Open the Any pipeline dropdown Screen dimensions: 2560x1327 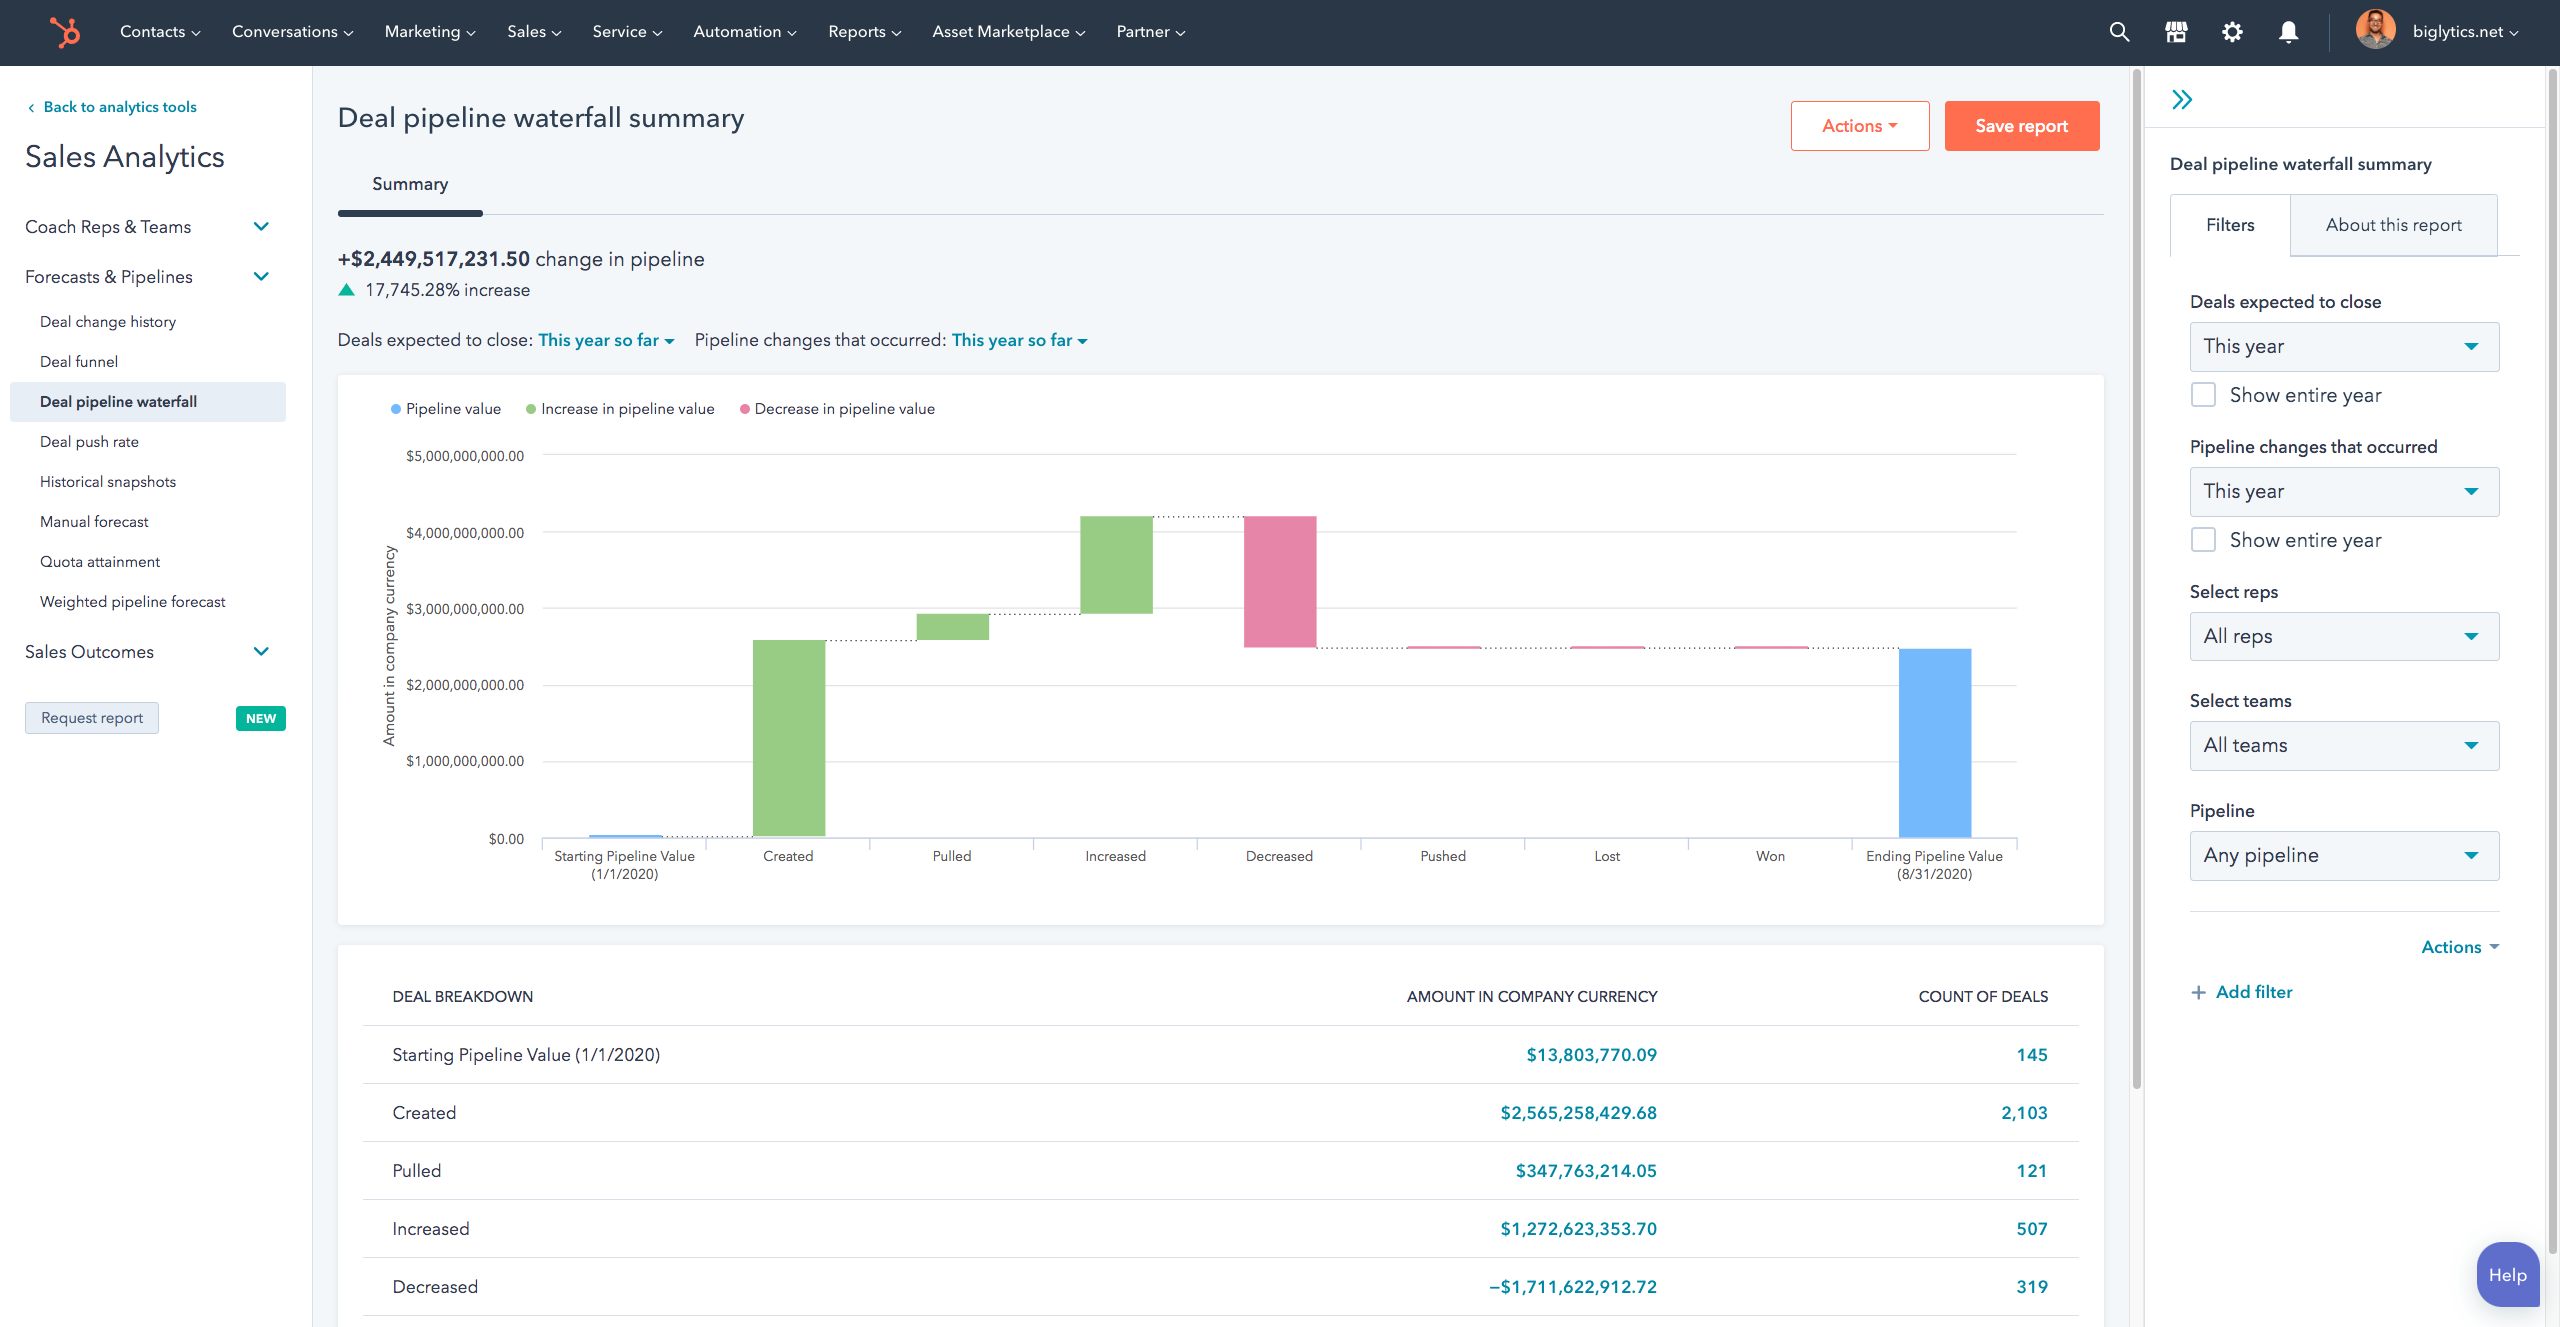click(2344, 855)
